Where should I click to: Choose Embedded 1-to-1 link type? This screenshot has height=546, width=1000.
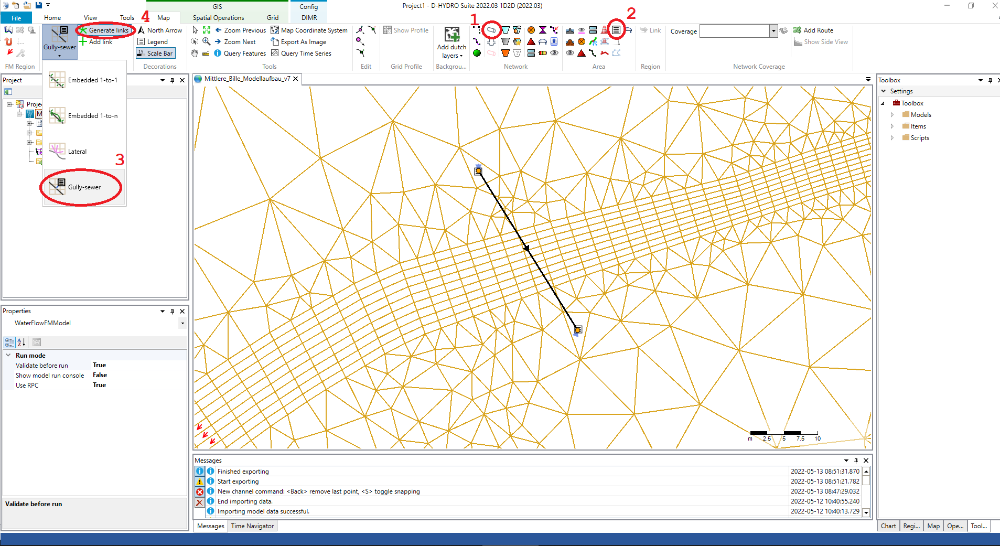pos(84,80)
